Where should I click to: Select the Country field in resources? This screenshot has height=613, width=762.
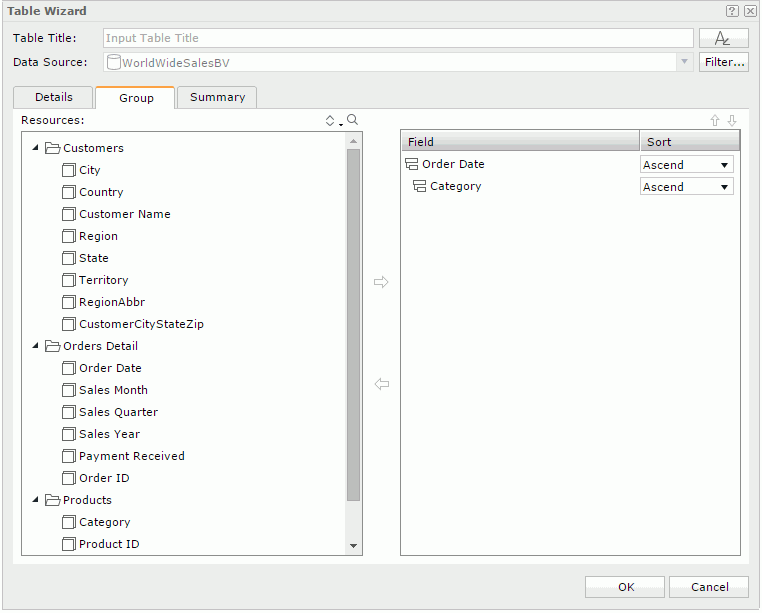[x=101, y=192]
